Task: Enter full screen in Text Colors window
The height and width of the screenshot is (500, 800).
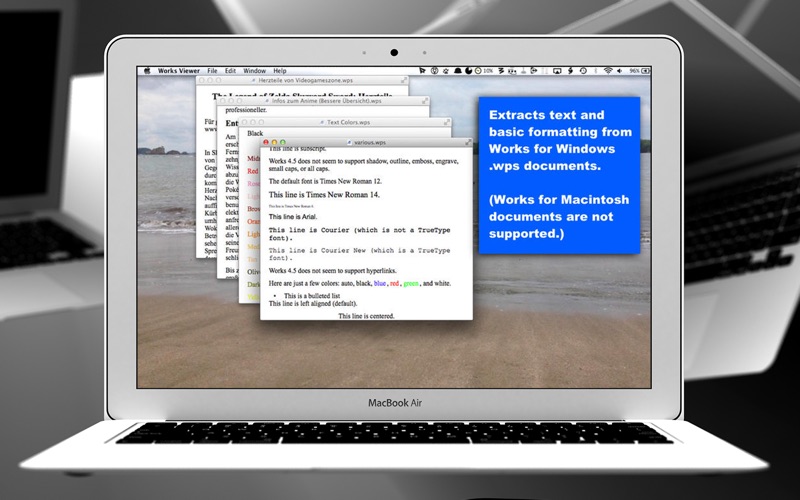Action: (447, 122)
